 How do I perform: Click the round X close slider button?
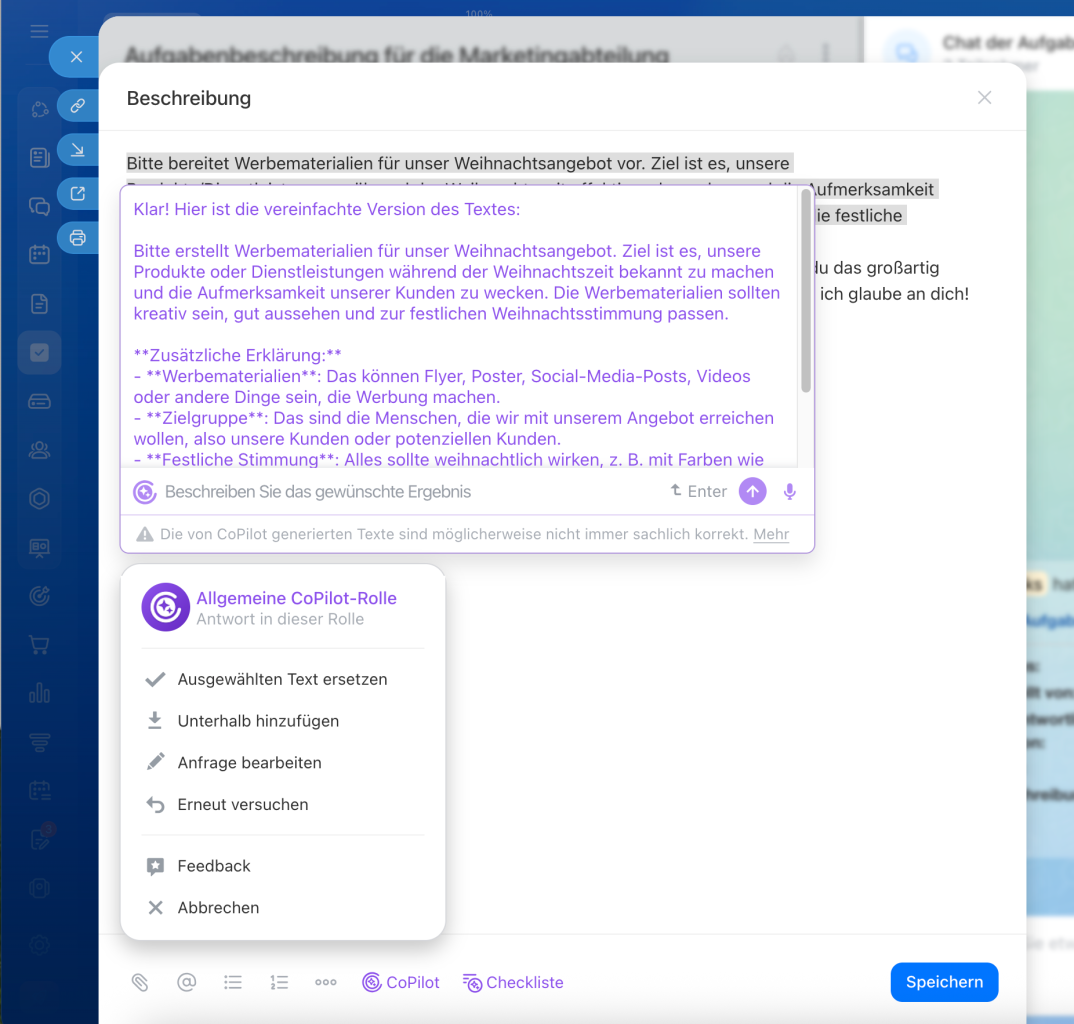click(x=76, y=57)
